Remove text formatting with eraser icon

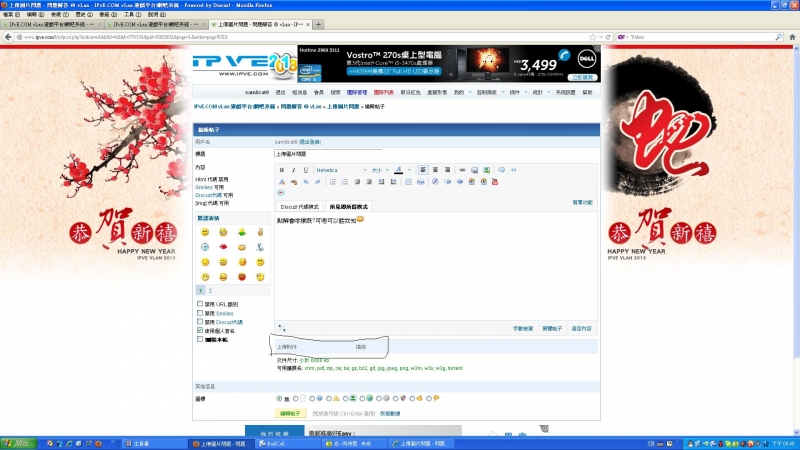point(282,182)
